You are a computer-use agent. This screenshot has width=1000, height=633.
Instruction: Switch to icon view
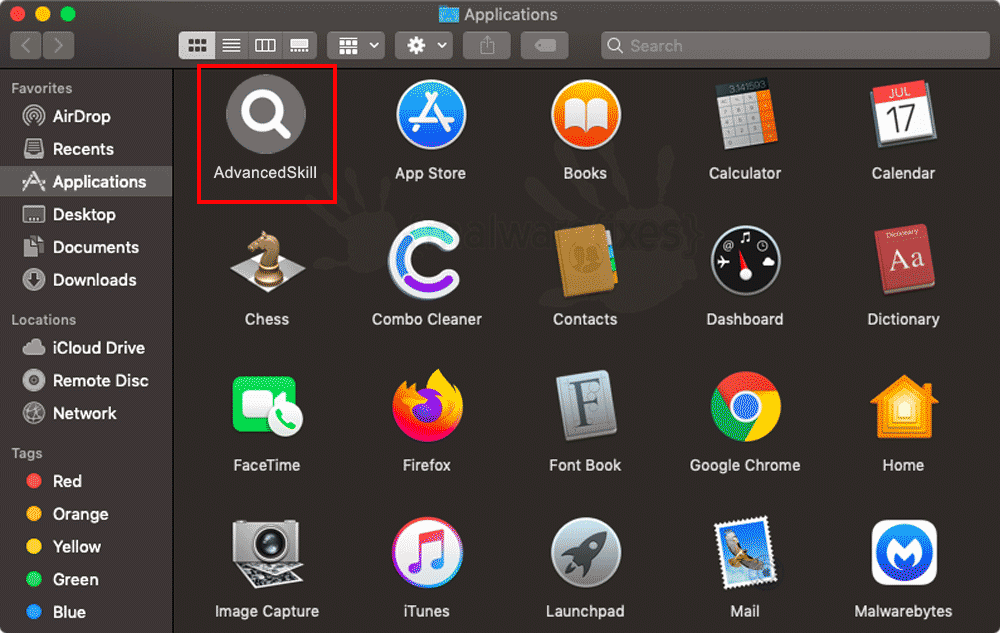tap(196, 45)
